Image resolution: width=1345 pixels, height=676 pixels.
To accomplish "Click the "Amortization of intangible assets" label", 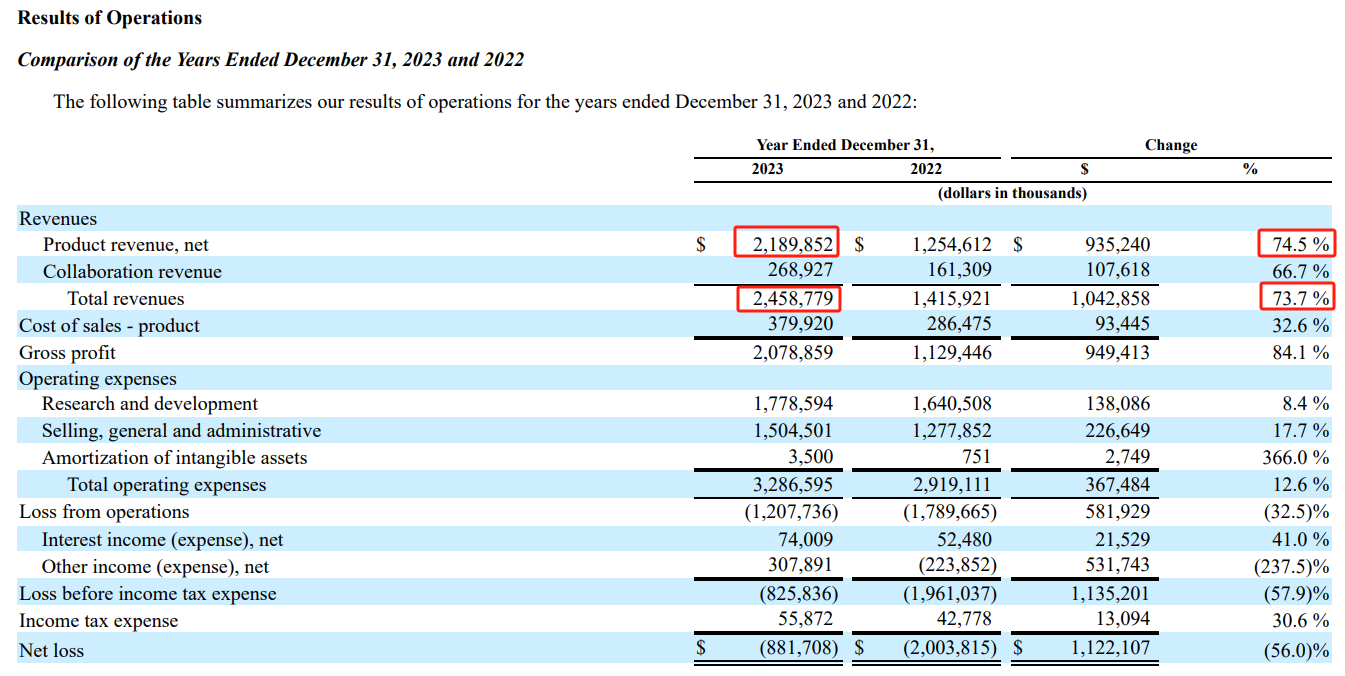I will pos(174,458).
